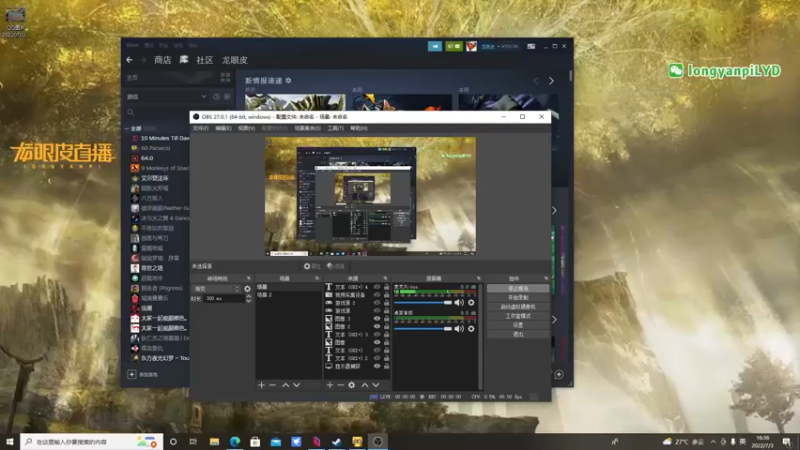This screenshot has height=450, width=800.
Task: Remove selected source with minus icon
Action: click(340, 385)
